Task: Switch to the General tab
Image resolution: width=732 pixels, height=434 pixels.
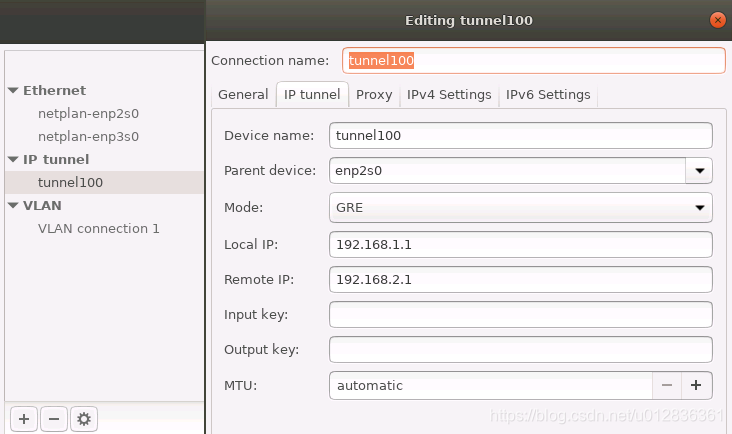Action: (243, 95)
